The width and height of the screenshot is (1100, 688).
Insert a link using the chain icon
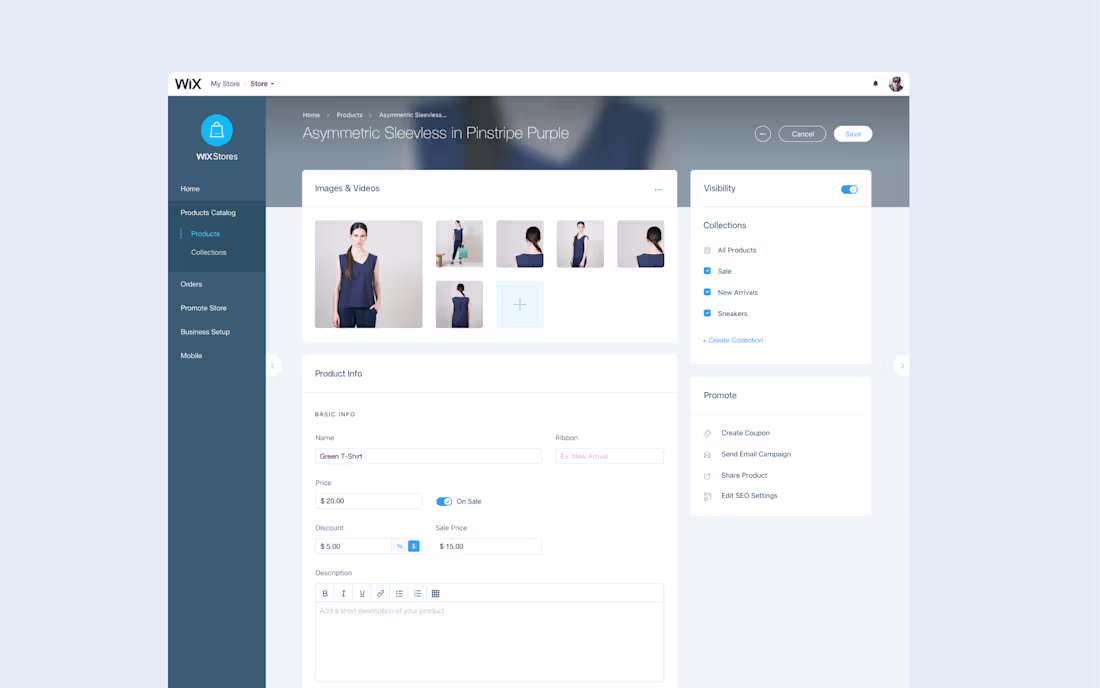pyautogui.click(x=380, y=593)
